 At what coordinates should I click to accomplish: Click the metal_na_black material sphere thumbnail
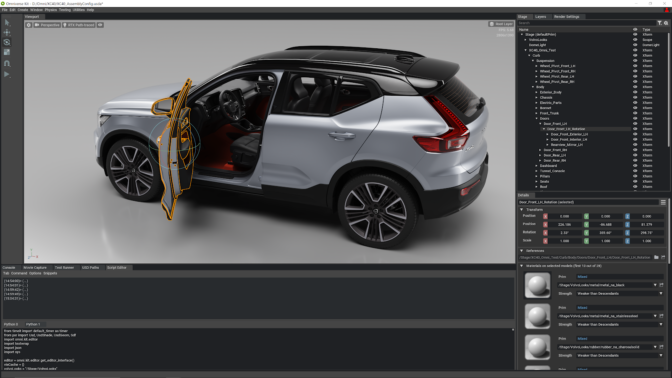537,285
